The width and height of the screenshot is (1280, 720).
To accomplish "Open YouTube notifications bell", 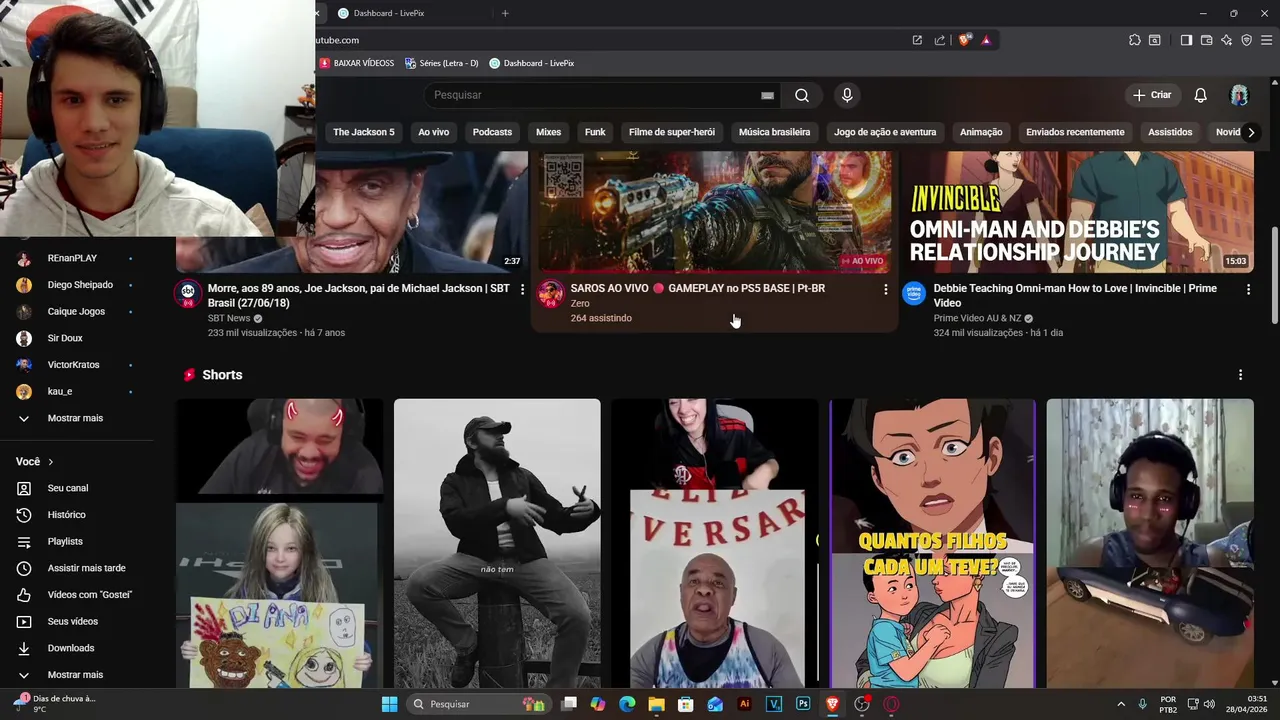I will [x=1200, y=95].
